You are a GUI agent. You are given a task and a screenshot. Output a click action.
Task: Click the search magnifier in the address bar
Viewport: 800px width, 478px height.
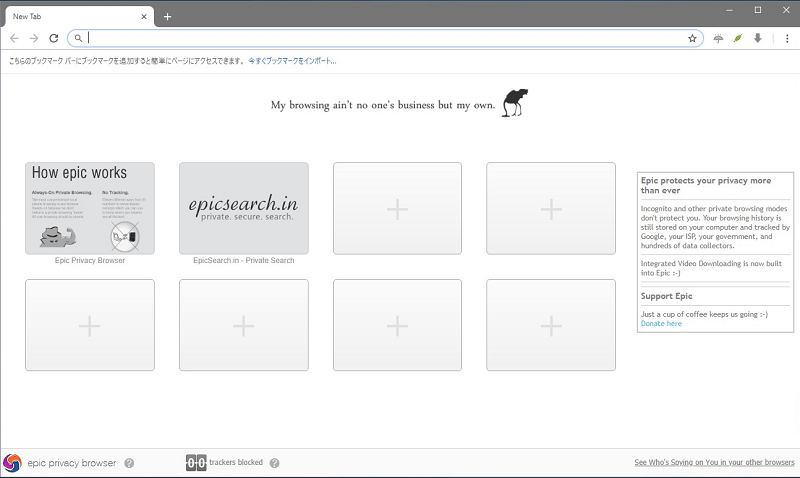click(x=78, y=38)
